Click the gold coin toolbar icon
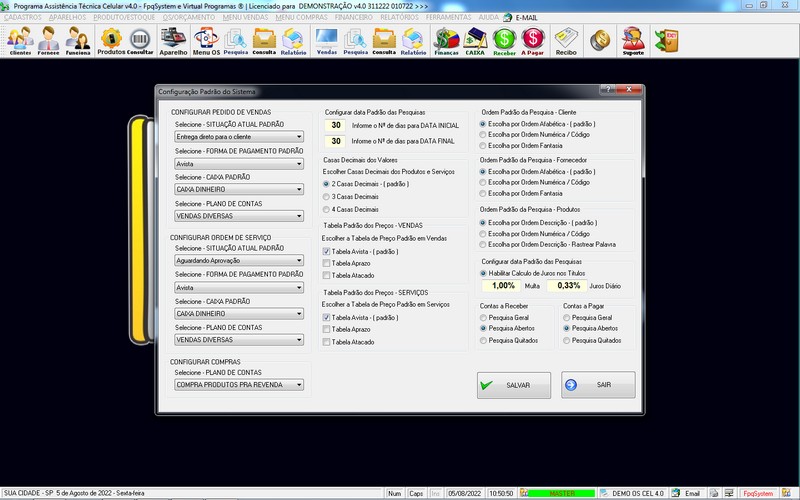 pyautogui.click(x=600, y=40)
